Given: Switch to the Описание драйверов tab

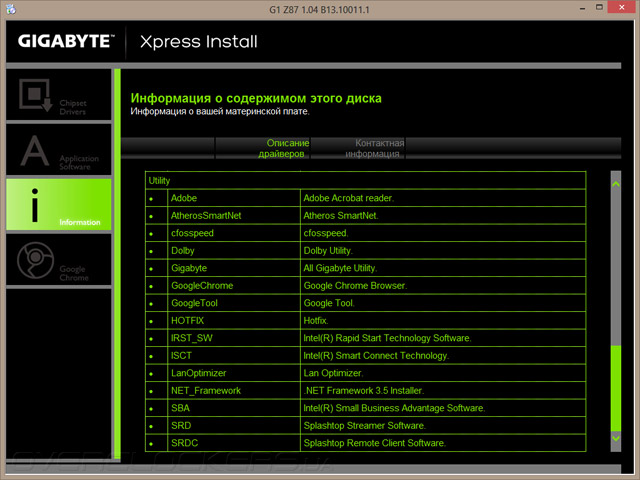Looking at the screenshot, I should click(x=262, y=148).
